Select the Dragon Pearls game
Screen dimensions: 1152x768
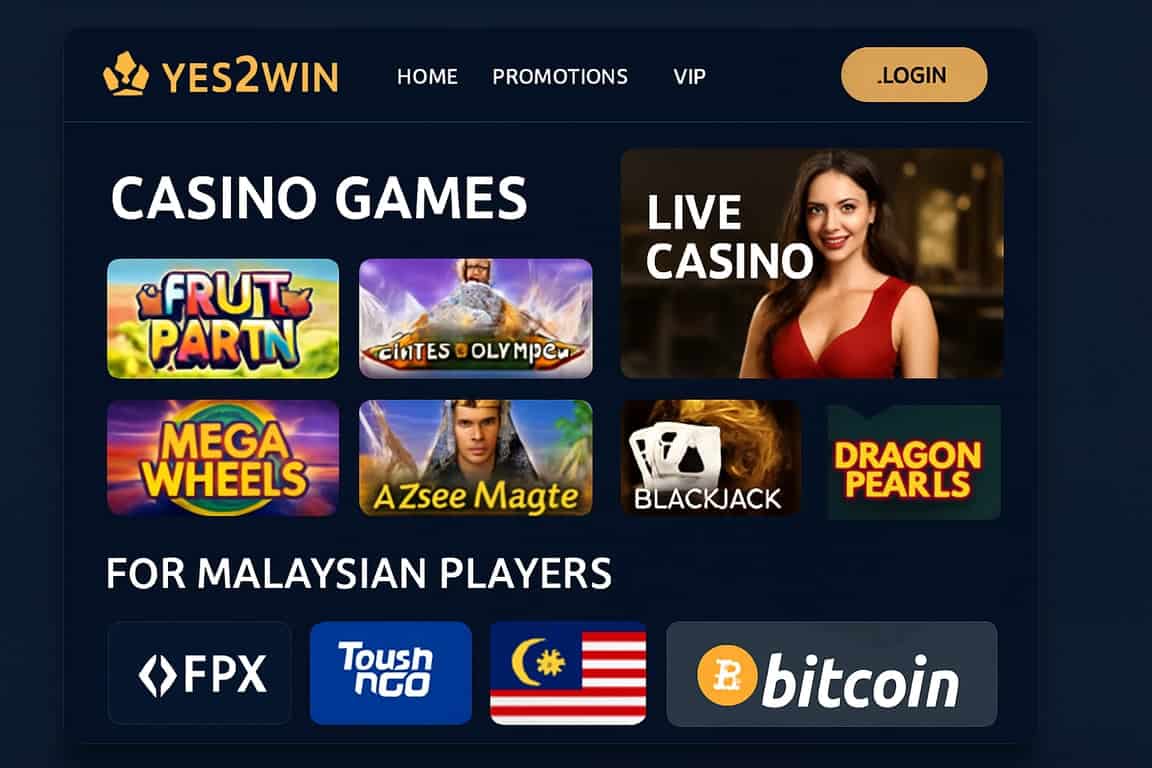913,462
